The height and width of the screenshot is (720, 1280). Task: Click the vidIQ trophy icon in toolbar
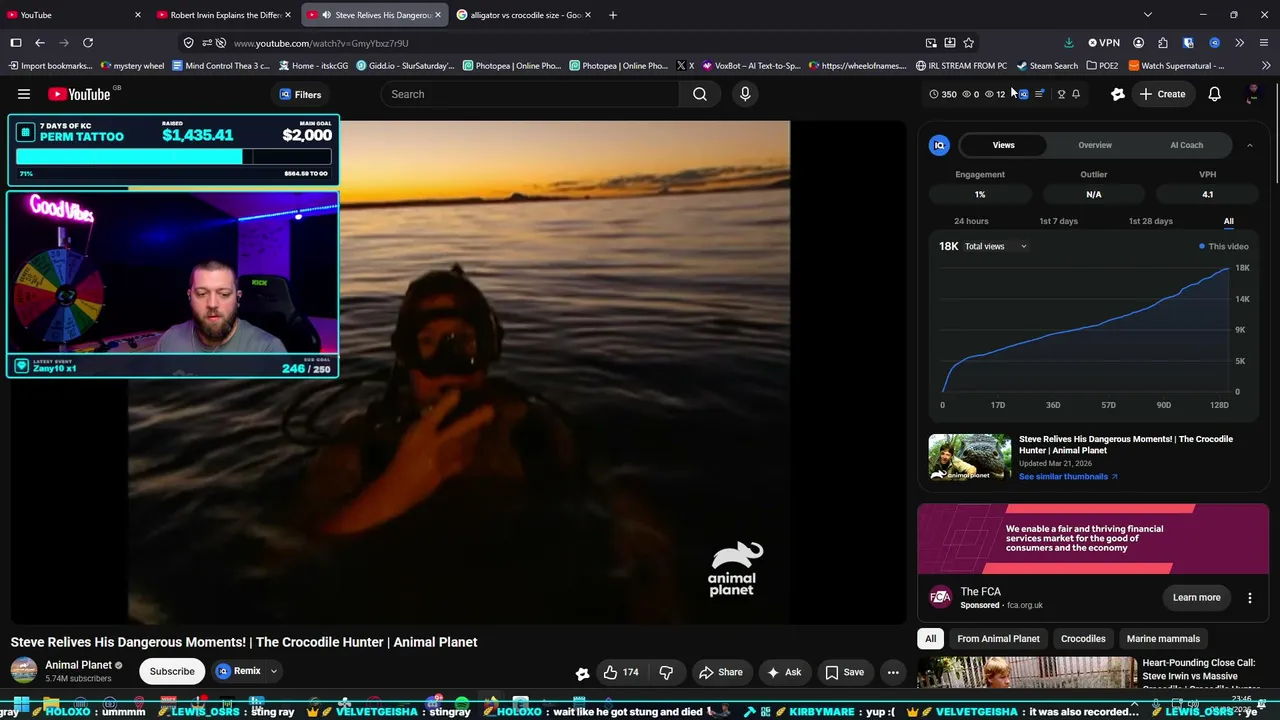point(1061,94)
